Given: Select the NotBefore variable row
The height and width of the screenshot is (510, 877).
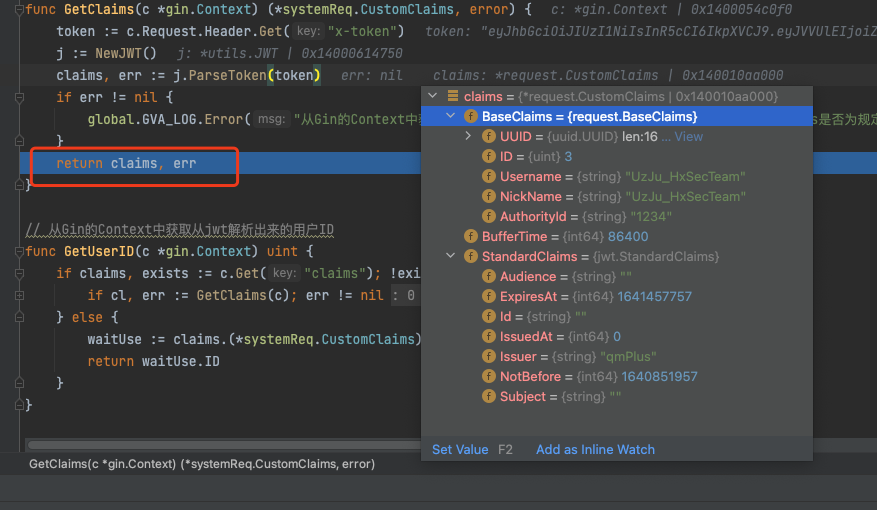Looking at the screenshot, I should [x=616, y=376].
